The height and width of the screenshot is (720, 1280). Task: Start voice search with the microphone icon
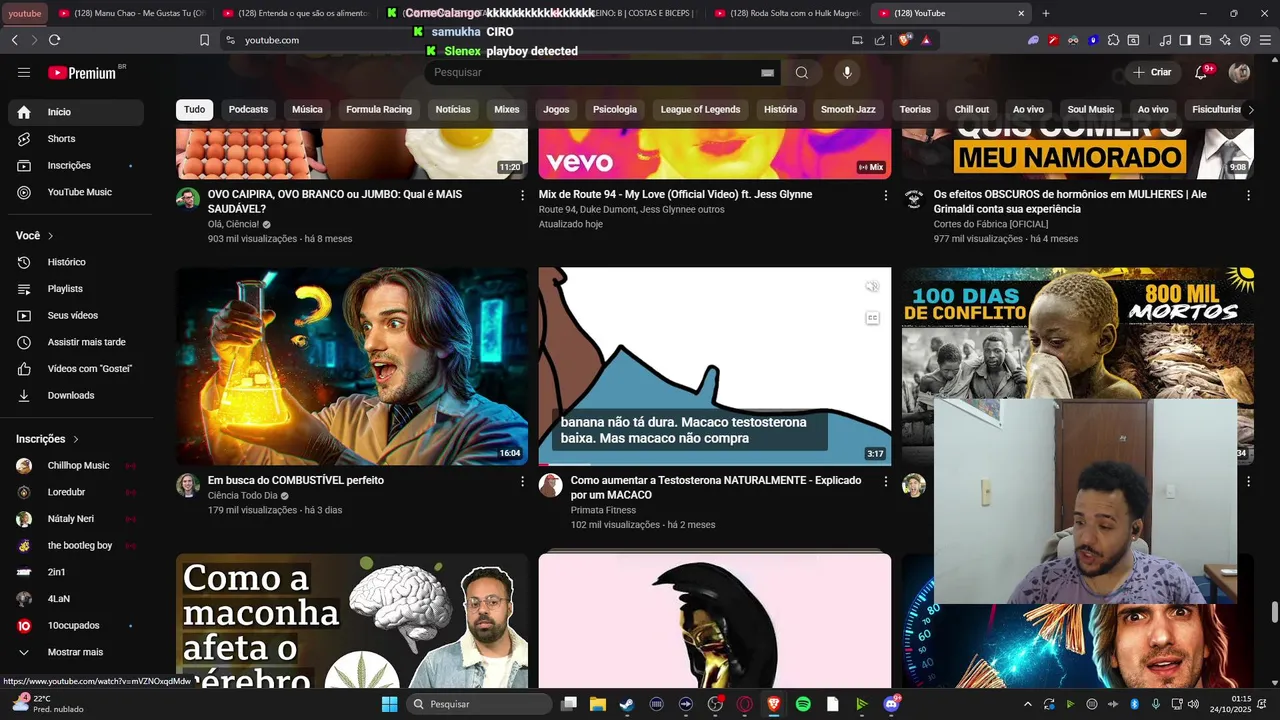click(847, 72)
